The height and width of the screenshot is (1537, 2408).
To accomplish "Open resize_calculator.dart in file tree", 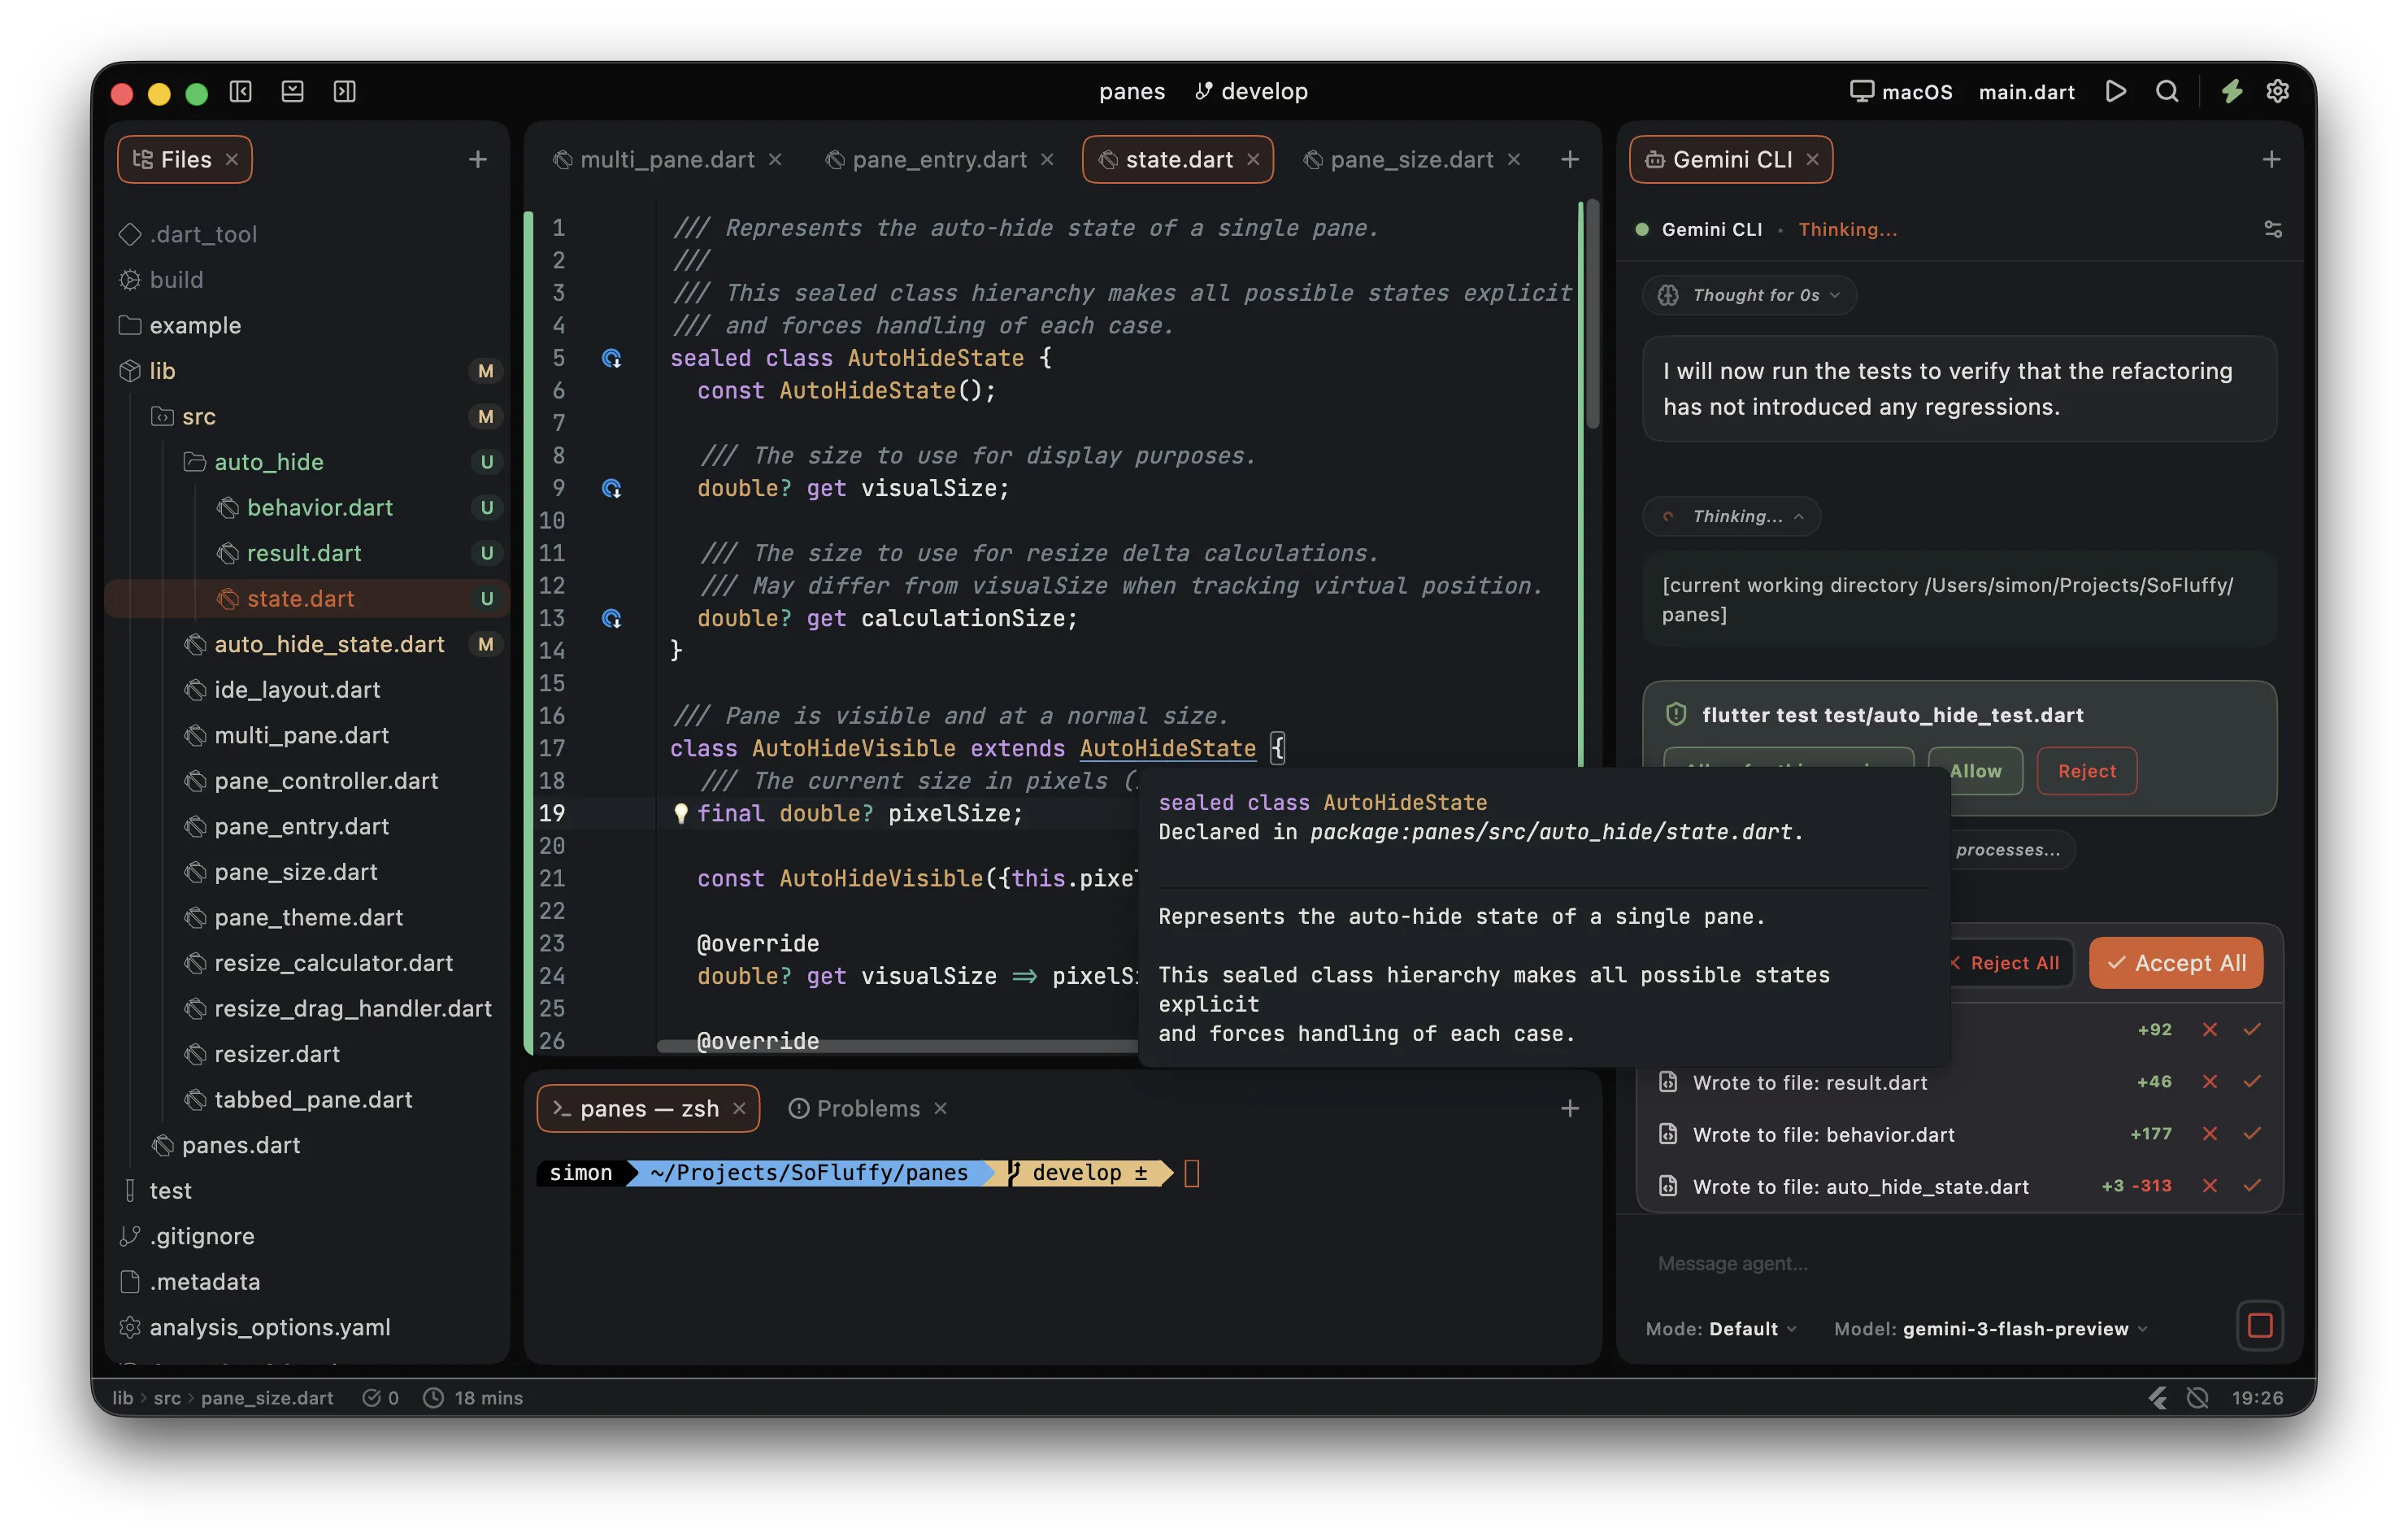I will [x=307, y=963].
